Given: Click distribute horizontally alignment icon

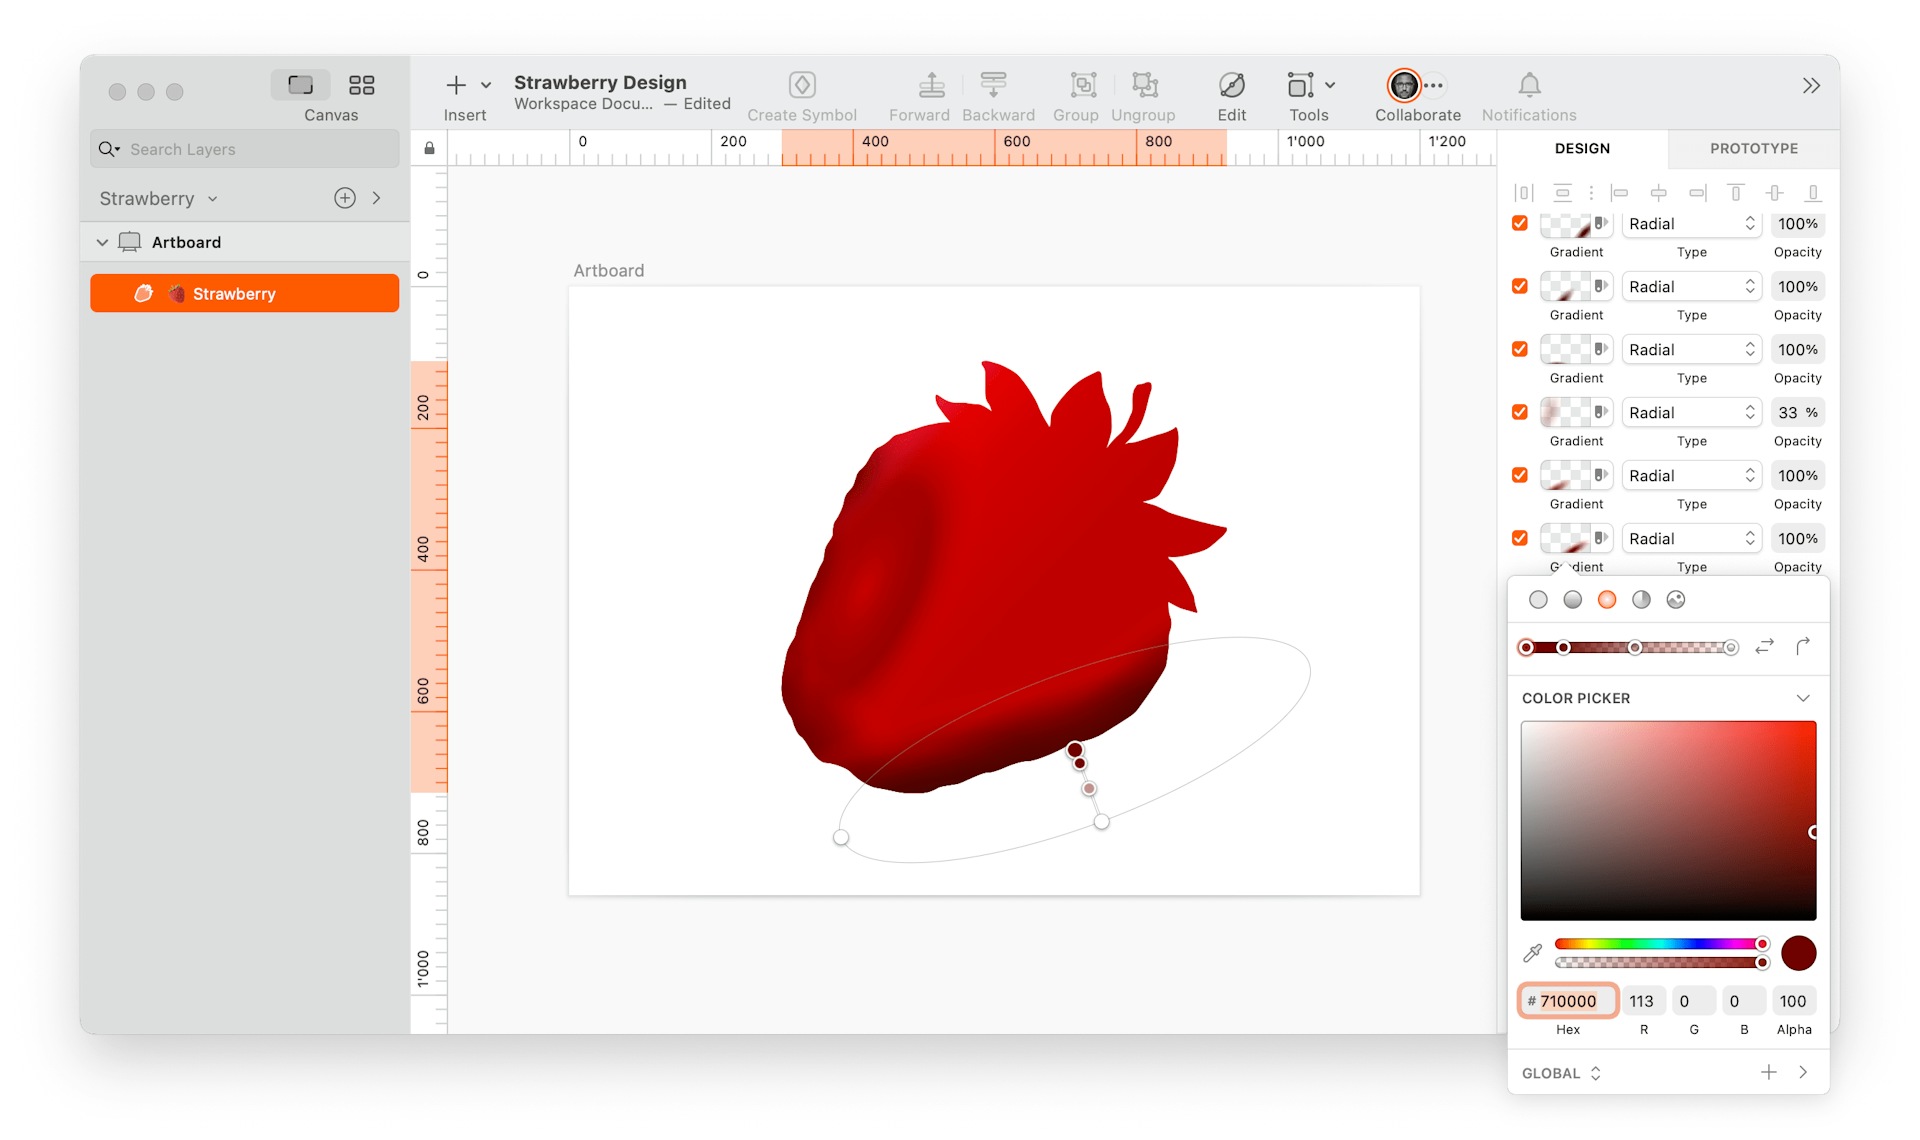Looking at the screenshot, I should pos(1523,193).
